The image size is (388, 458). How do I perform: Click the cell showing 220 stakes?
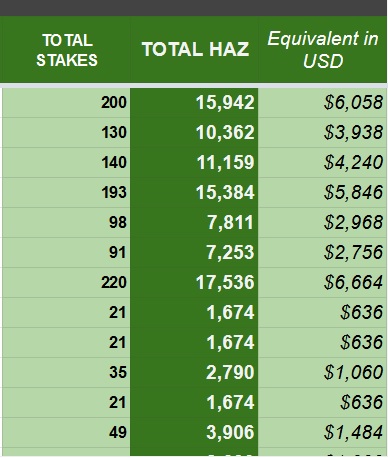(x=66, y=282)
